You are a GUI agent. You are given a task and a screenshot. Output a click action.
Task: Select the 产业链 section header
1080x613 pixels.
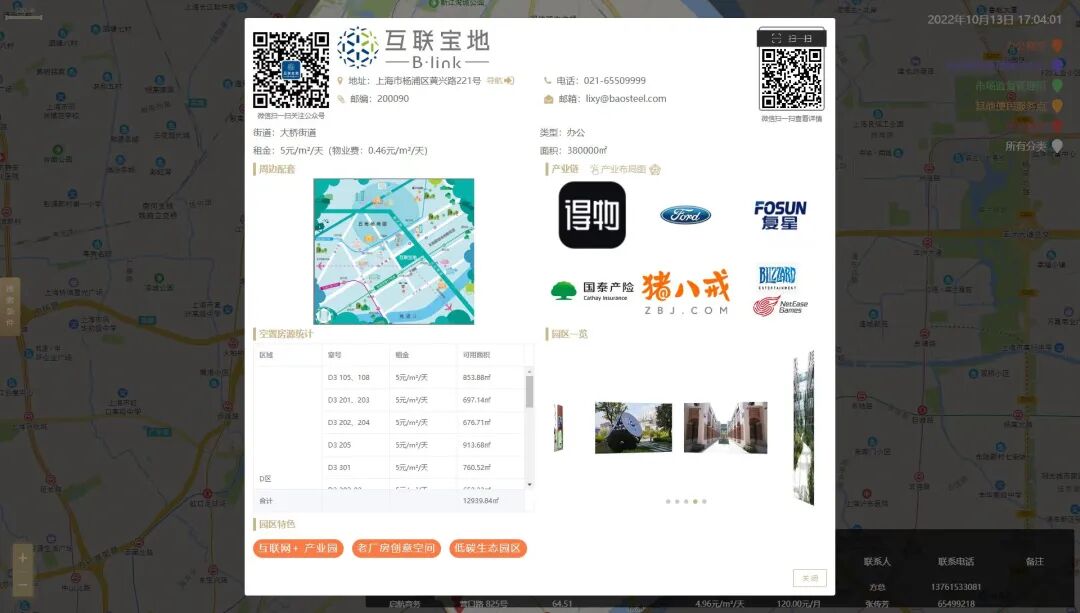[566, 168]
